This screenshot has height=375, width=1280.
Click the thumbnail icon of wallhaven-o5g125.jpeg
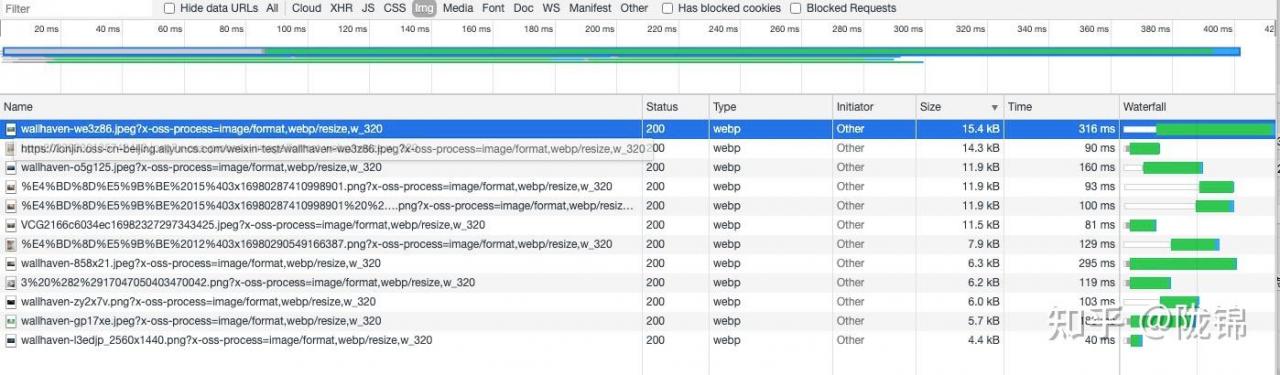tap(11, 167)
